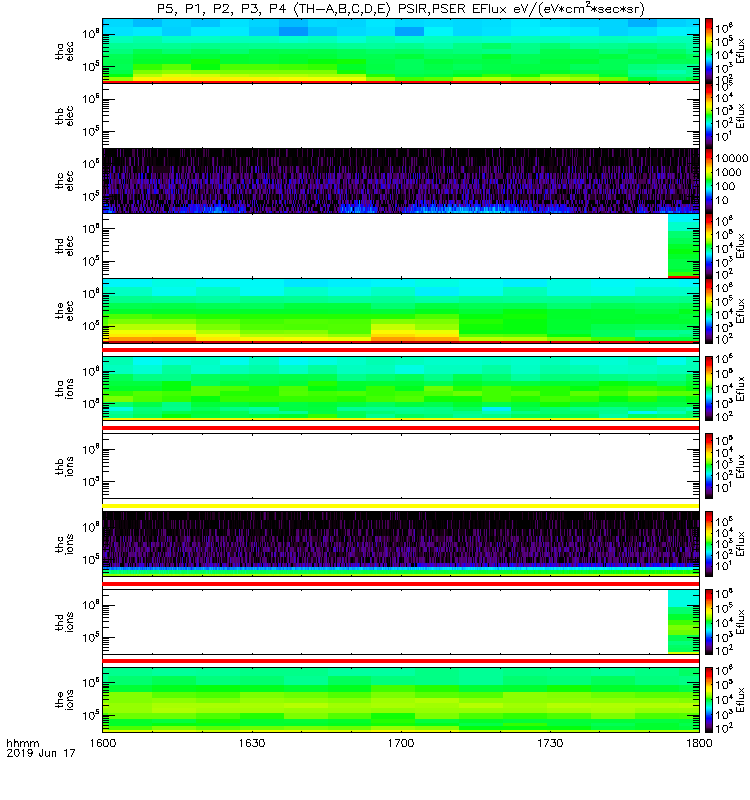750x800 pixels.
Task: Click inside the tha ions spectrogram
Action: coord(401,388)
